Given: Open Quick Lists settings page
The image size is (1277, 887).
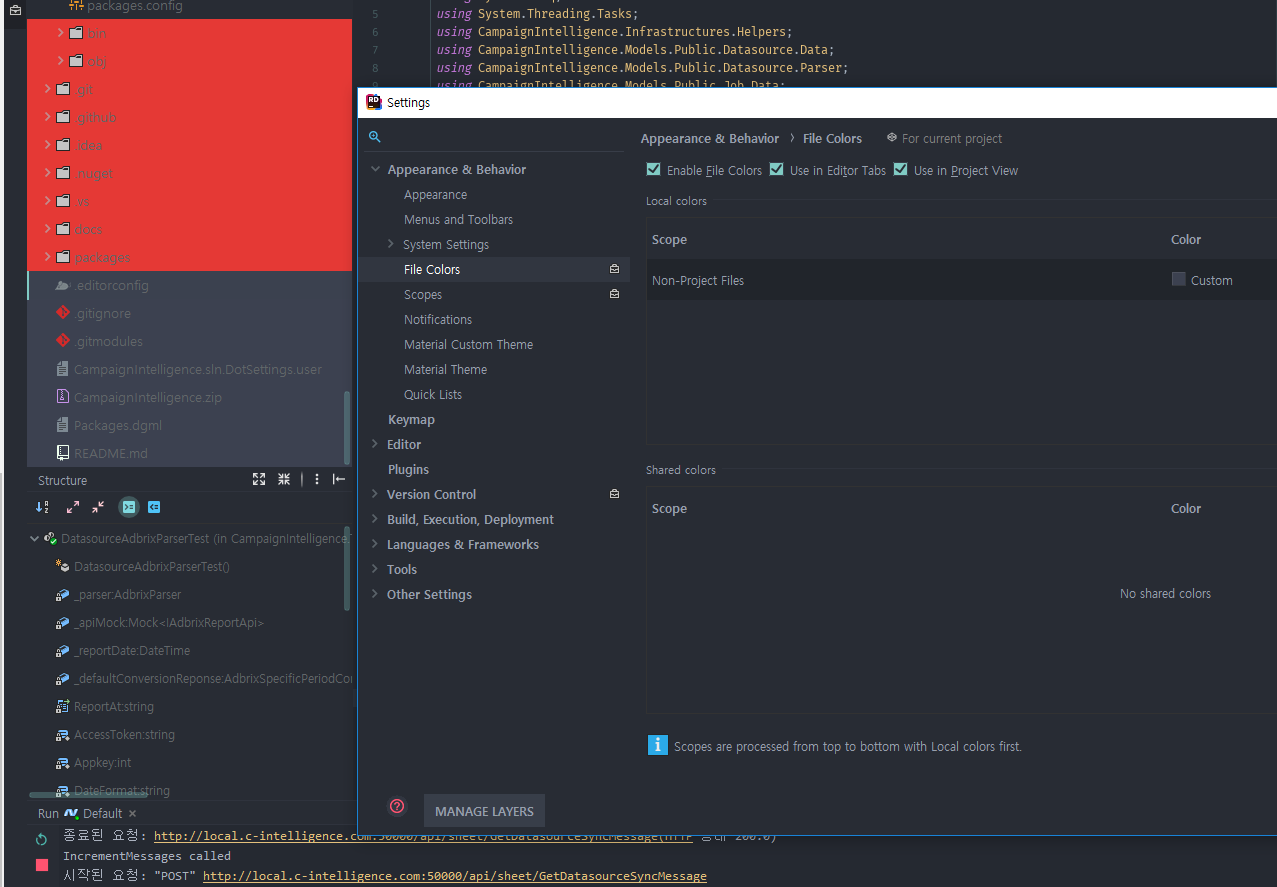Looking at the screenshot, I should coord(433,394).
